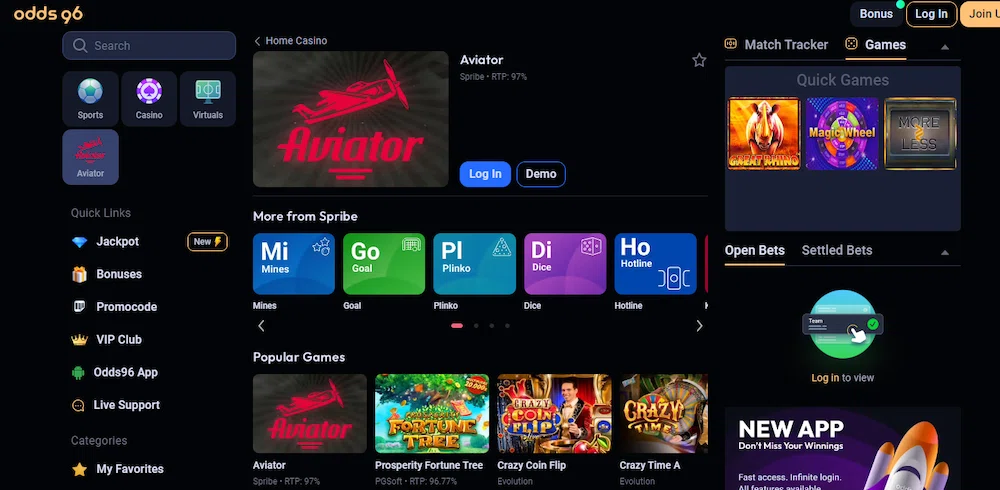Screen dimensions: 1000x490
Task: Click the Match Tracker icon
Action: [x=730, y=44]
